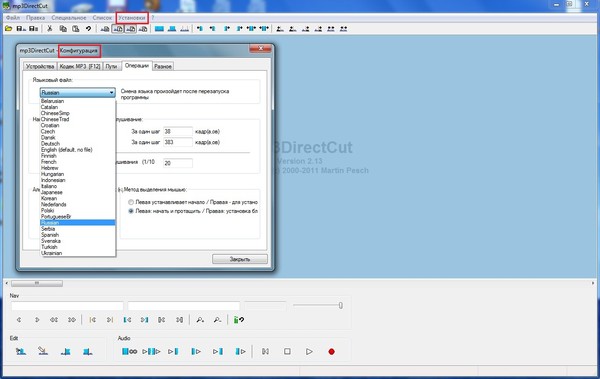The width and height of the screenshot is (600, 379).
Task: Choose Spanish in the language list
Action: tap(78, 235)
